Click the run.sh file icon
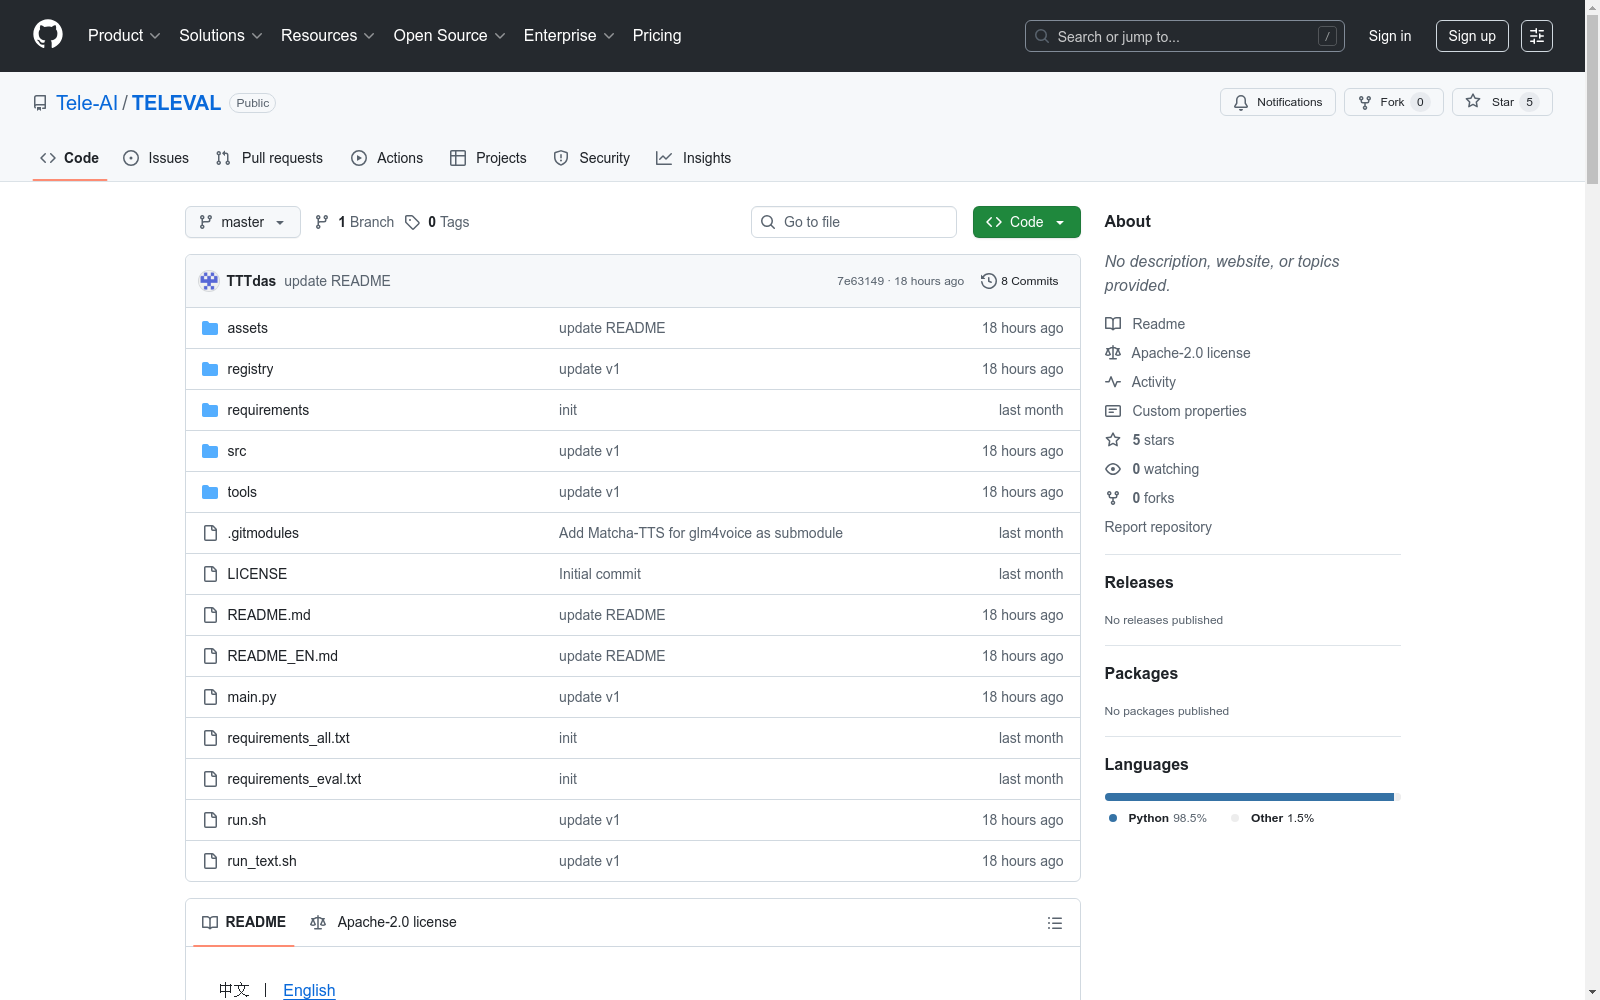Screen dimensions: 1600x1000 pos(210,820)
